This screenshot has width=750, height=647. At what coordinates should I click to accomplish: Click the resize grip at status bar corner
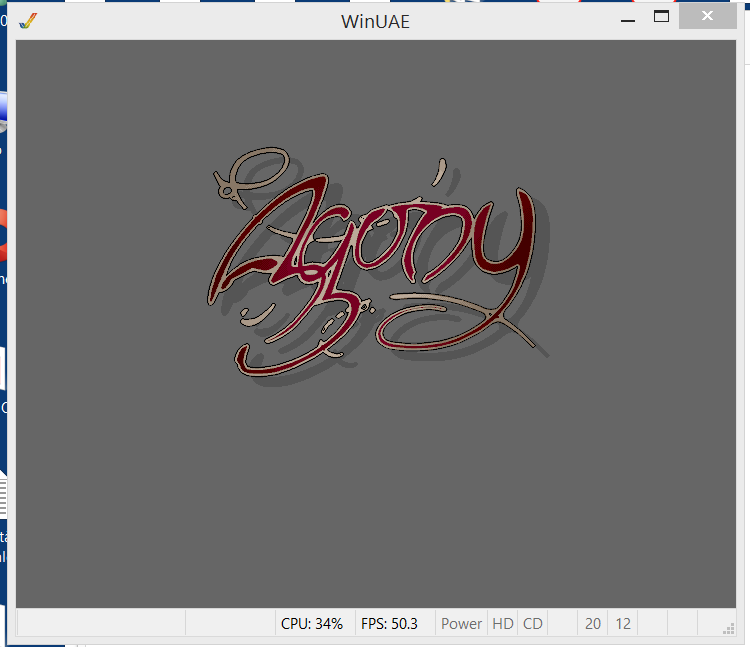pyautogui.click(x=728, y=629)
